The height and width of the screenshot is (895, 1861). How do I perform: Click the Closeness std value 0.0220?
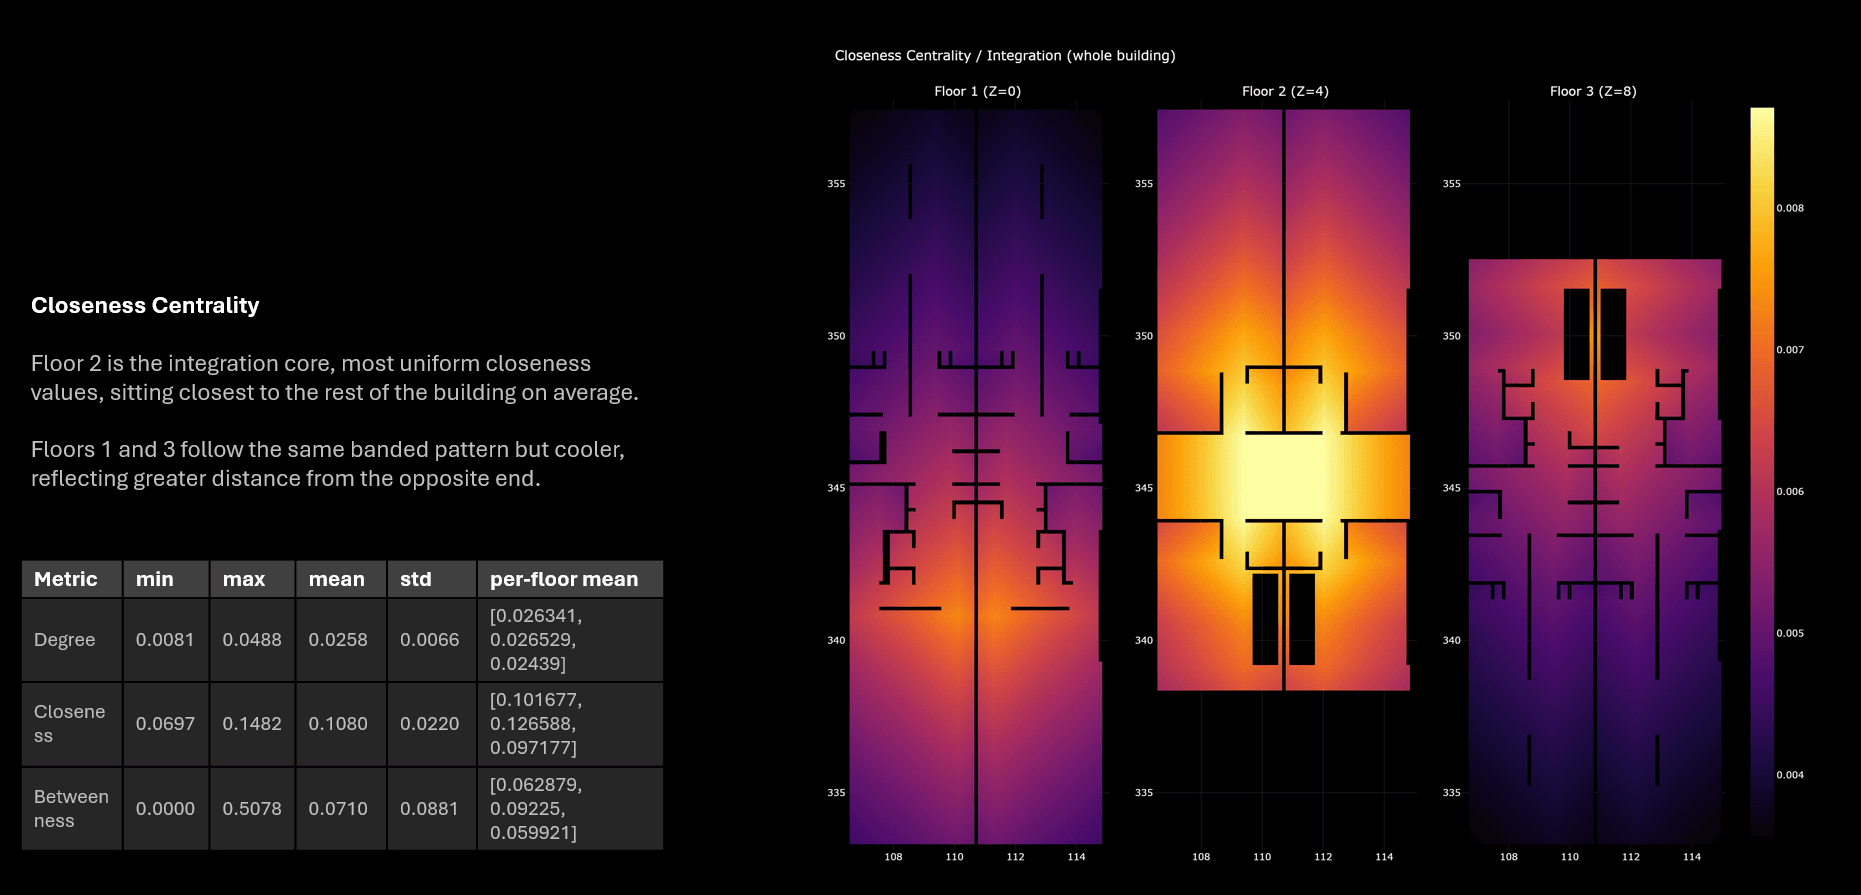click(x=431, y=724)
